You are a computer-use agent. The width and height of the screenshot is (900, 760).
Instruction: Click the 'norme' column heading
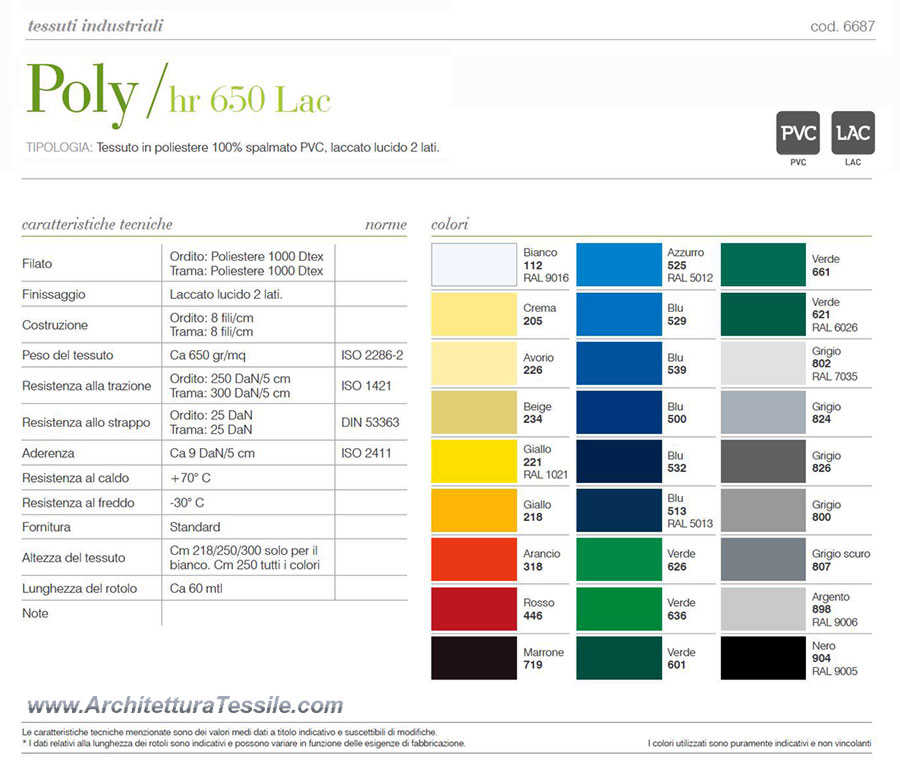click(x=386, y=225)
